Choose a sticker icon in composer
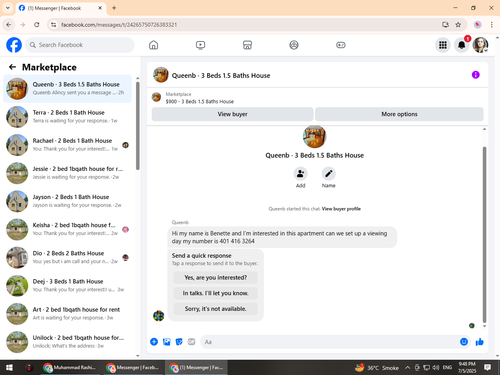The width and height of the screenshot is (500, 375). (x=179, y=342)
